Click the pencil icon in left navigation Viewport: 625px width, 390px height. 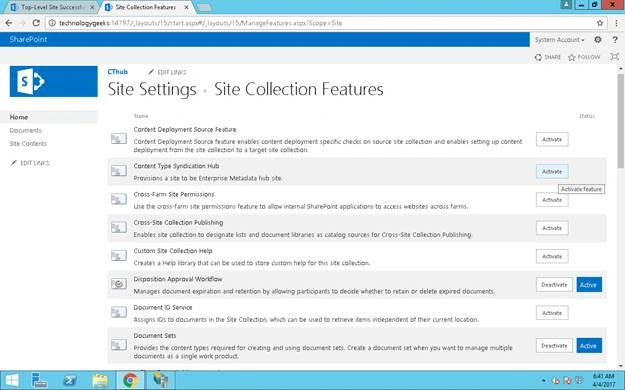point(14,163)
